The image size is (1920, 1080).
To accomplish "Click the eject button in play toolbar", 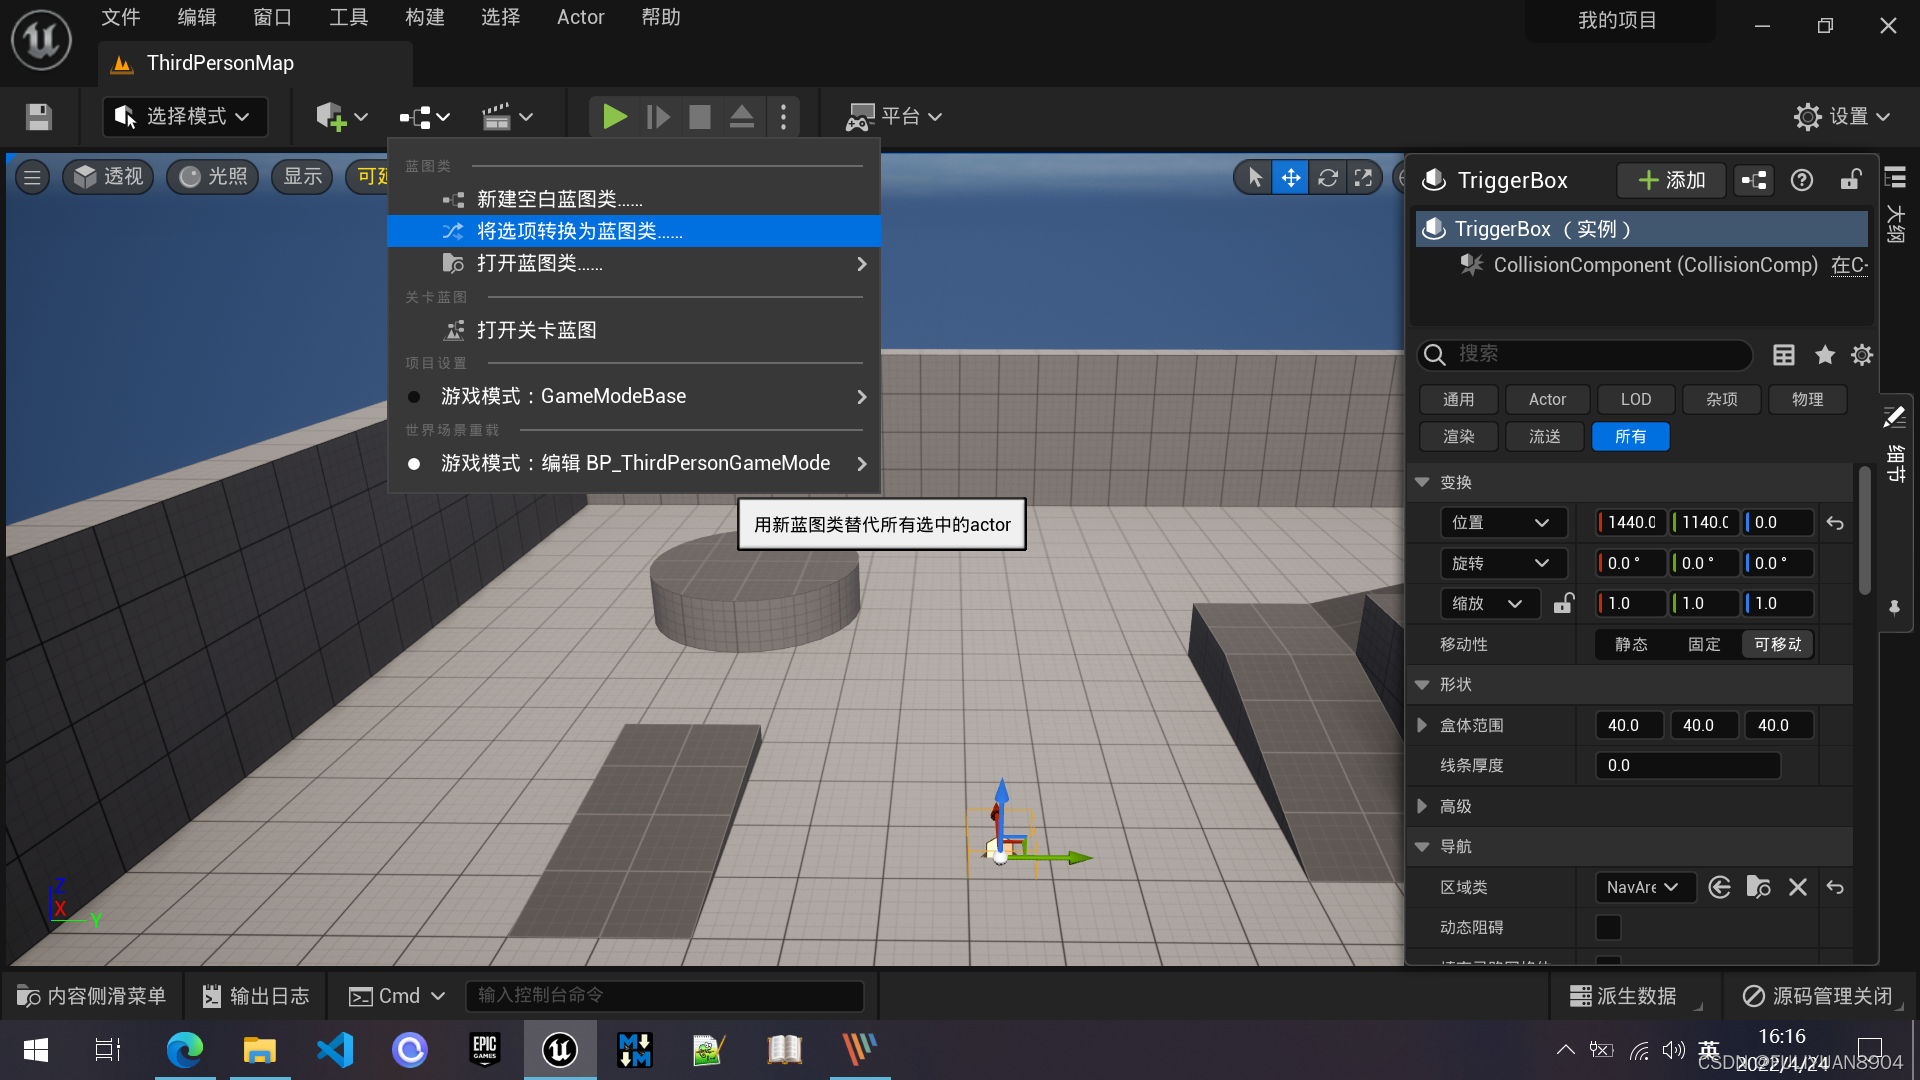I will point(741,117).
